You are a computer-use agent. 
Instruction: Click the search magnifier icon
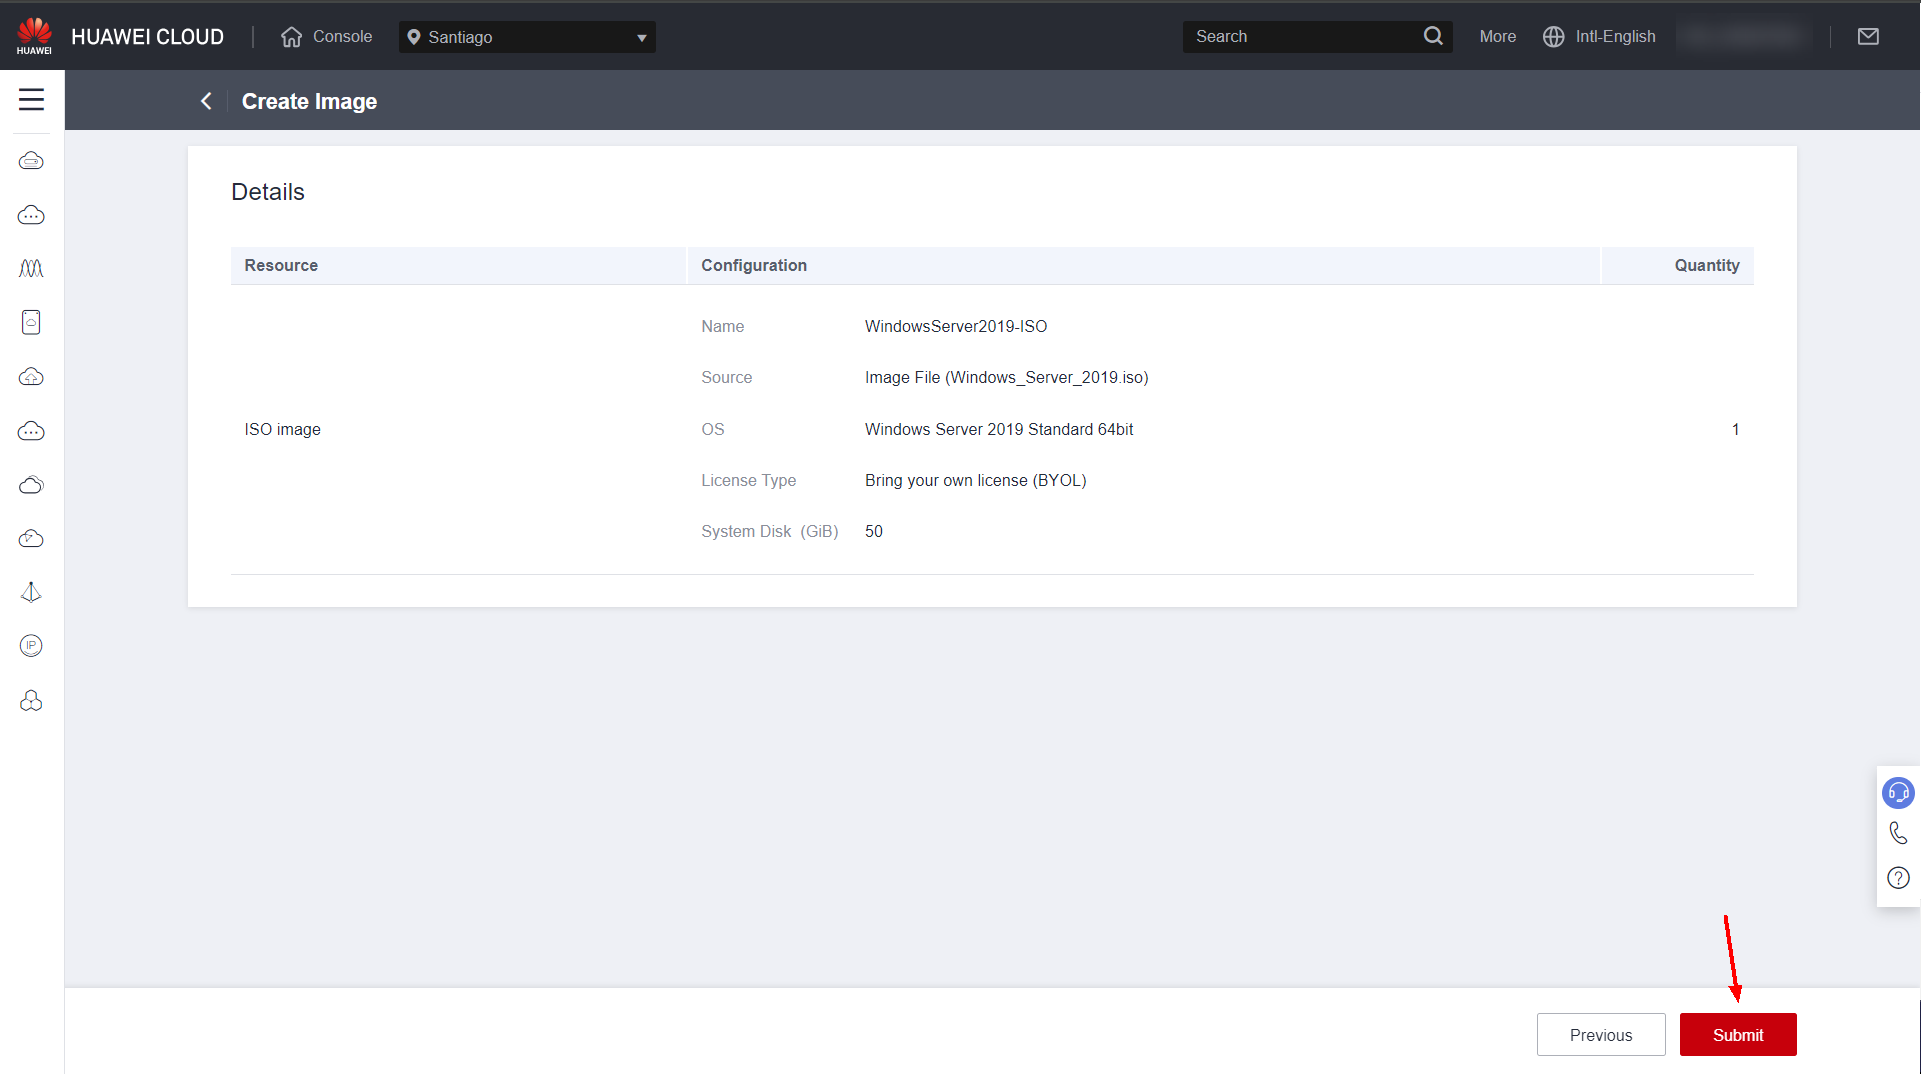tap(1432, 37)
